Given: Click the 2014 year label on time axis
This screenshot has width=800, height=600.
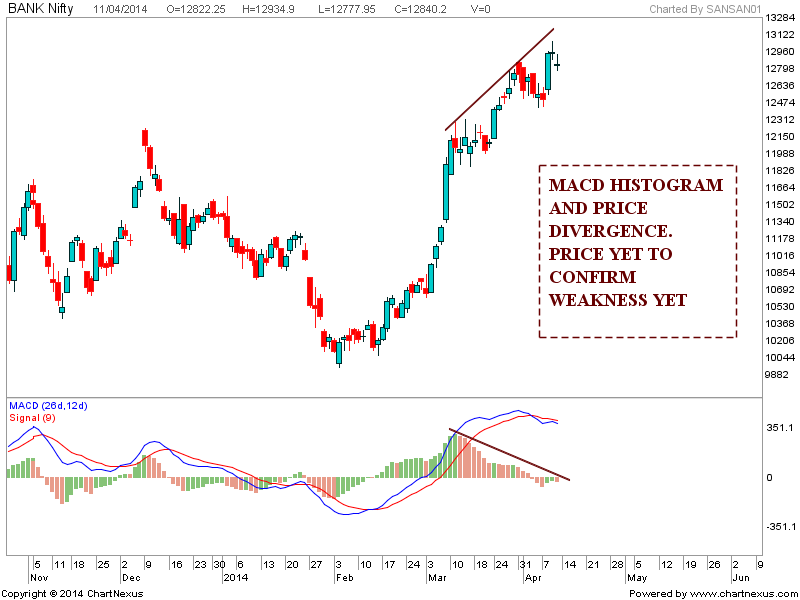Looking at the screenshot, I should pyautogui.click(x=236, y=578).
